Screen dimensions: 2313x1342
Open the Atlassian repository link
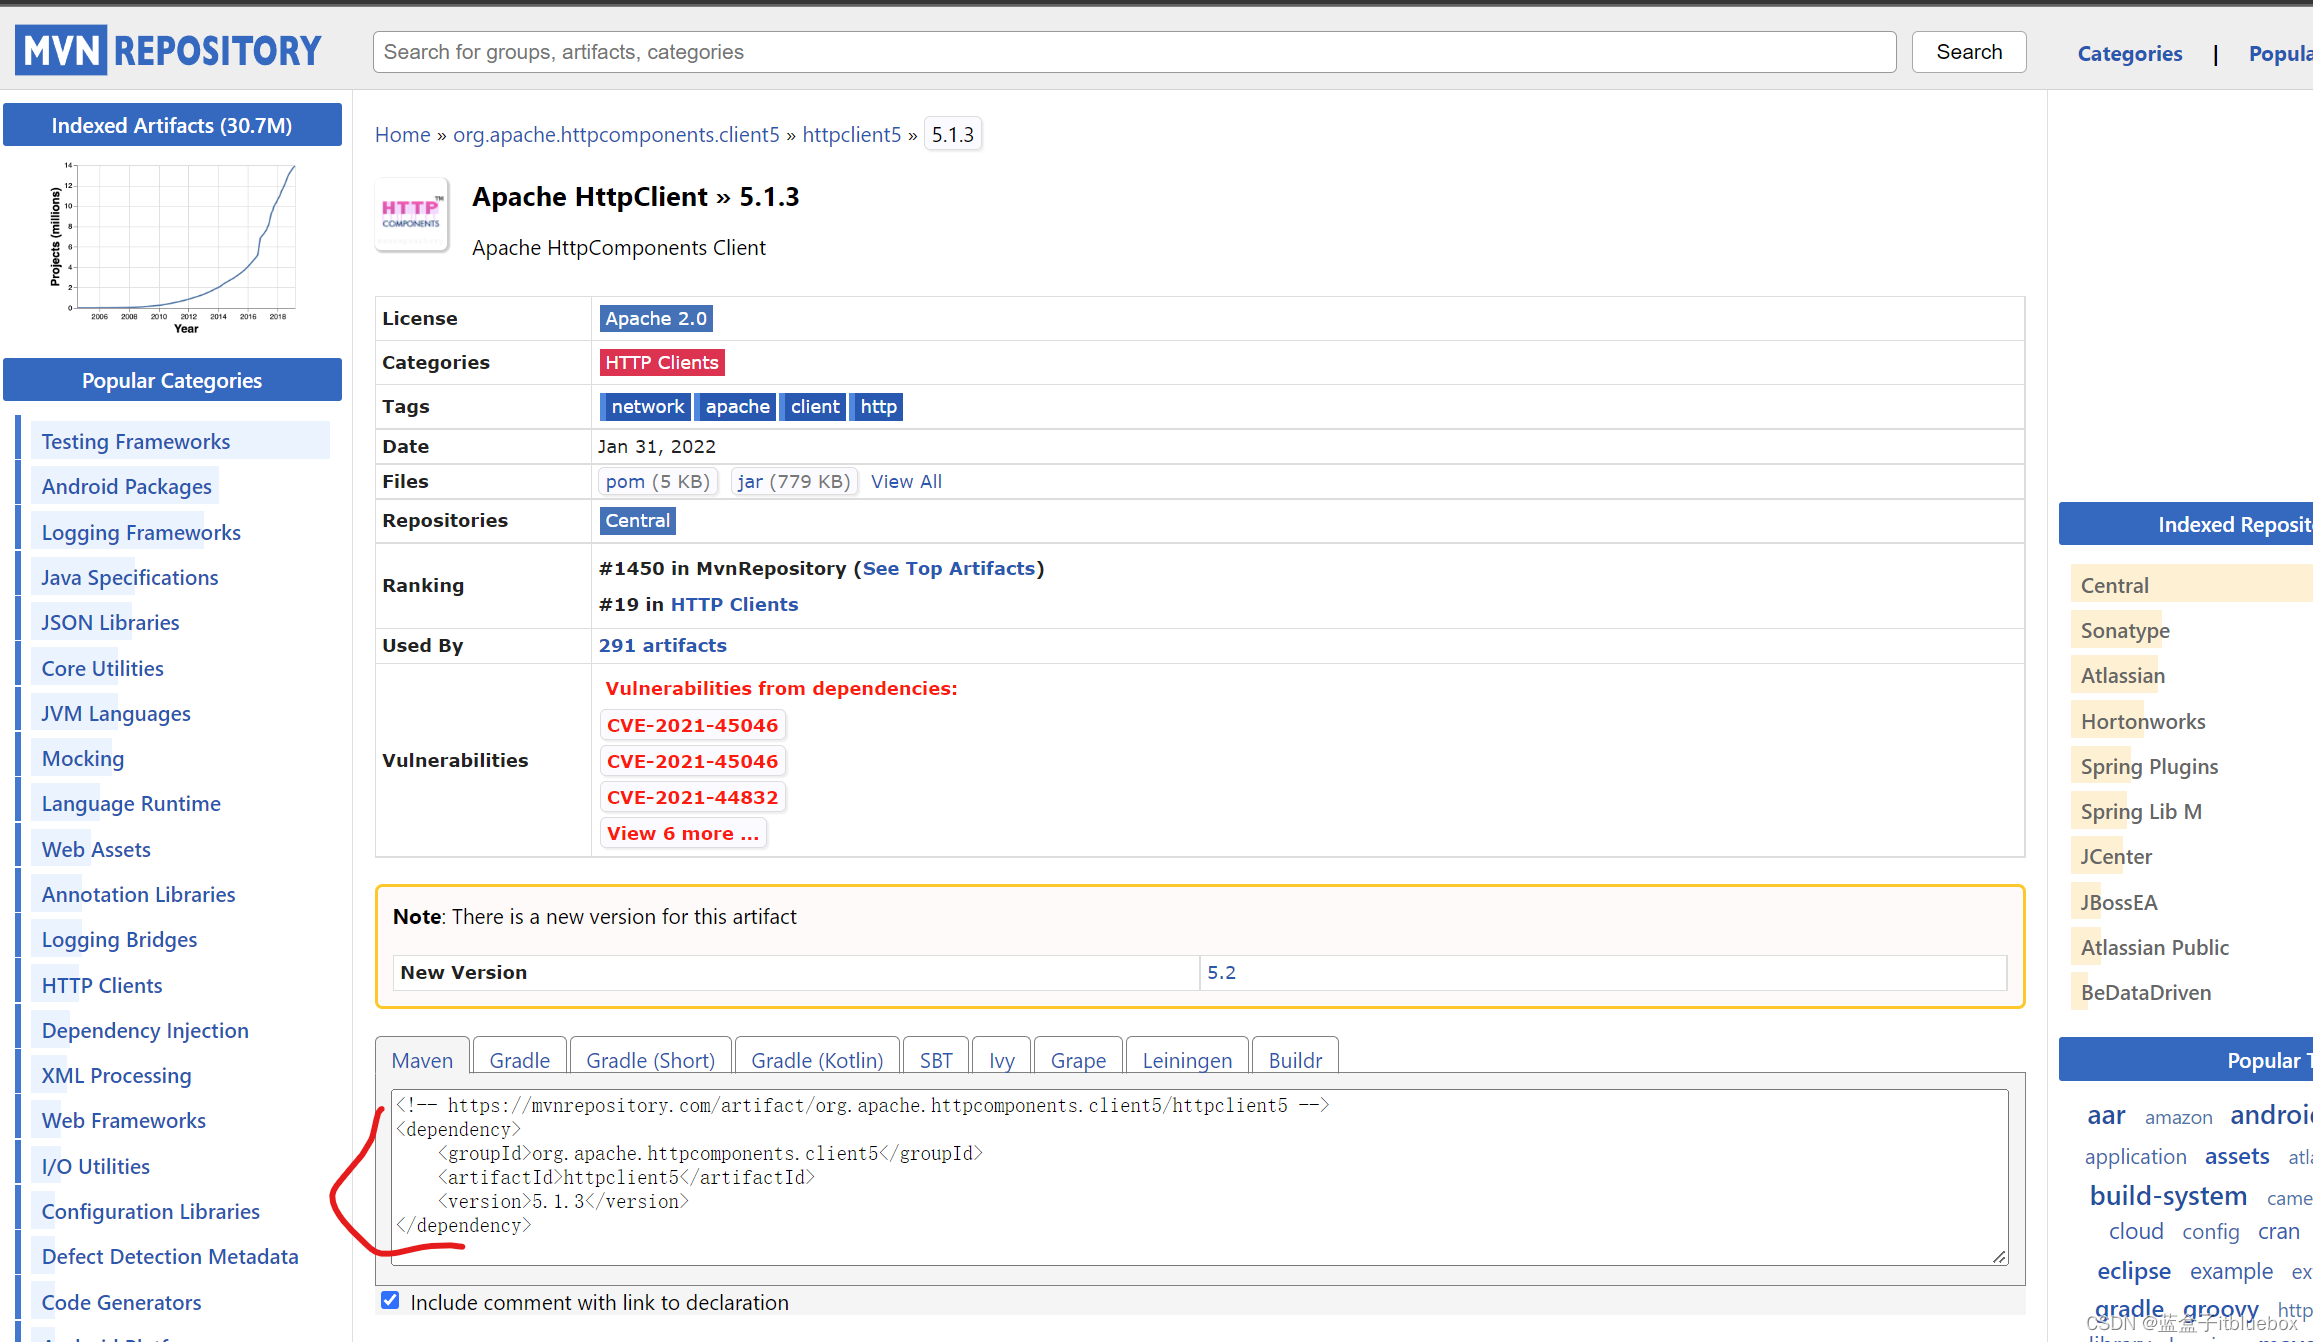tap(2122, 675)
